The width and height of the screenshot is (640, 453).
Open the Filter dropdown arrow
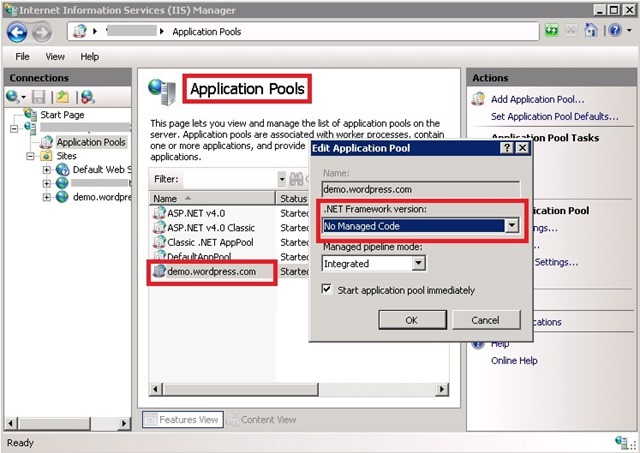(x=282, y=179)
